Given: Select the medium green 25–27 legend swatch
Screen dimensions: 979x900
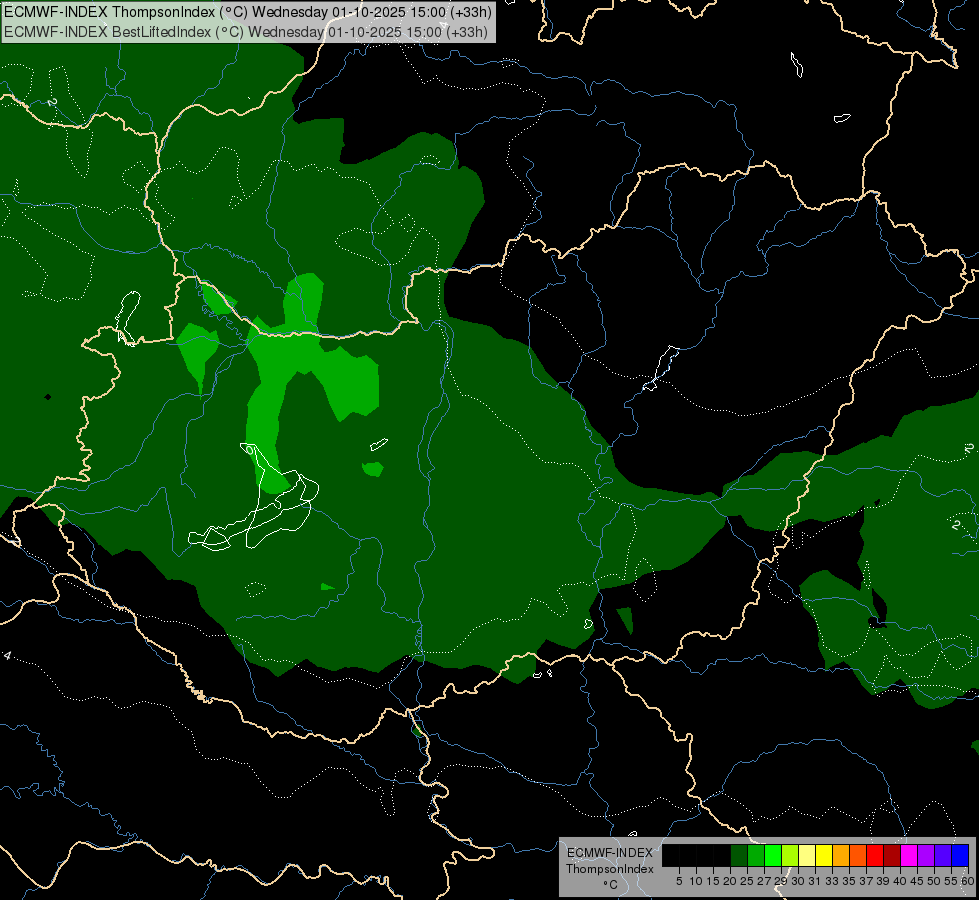Looking at the screenshot, I should coord(756,855).
